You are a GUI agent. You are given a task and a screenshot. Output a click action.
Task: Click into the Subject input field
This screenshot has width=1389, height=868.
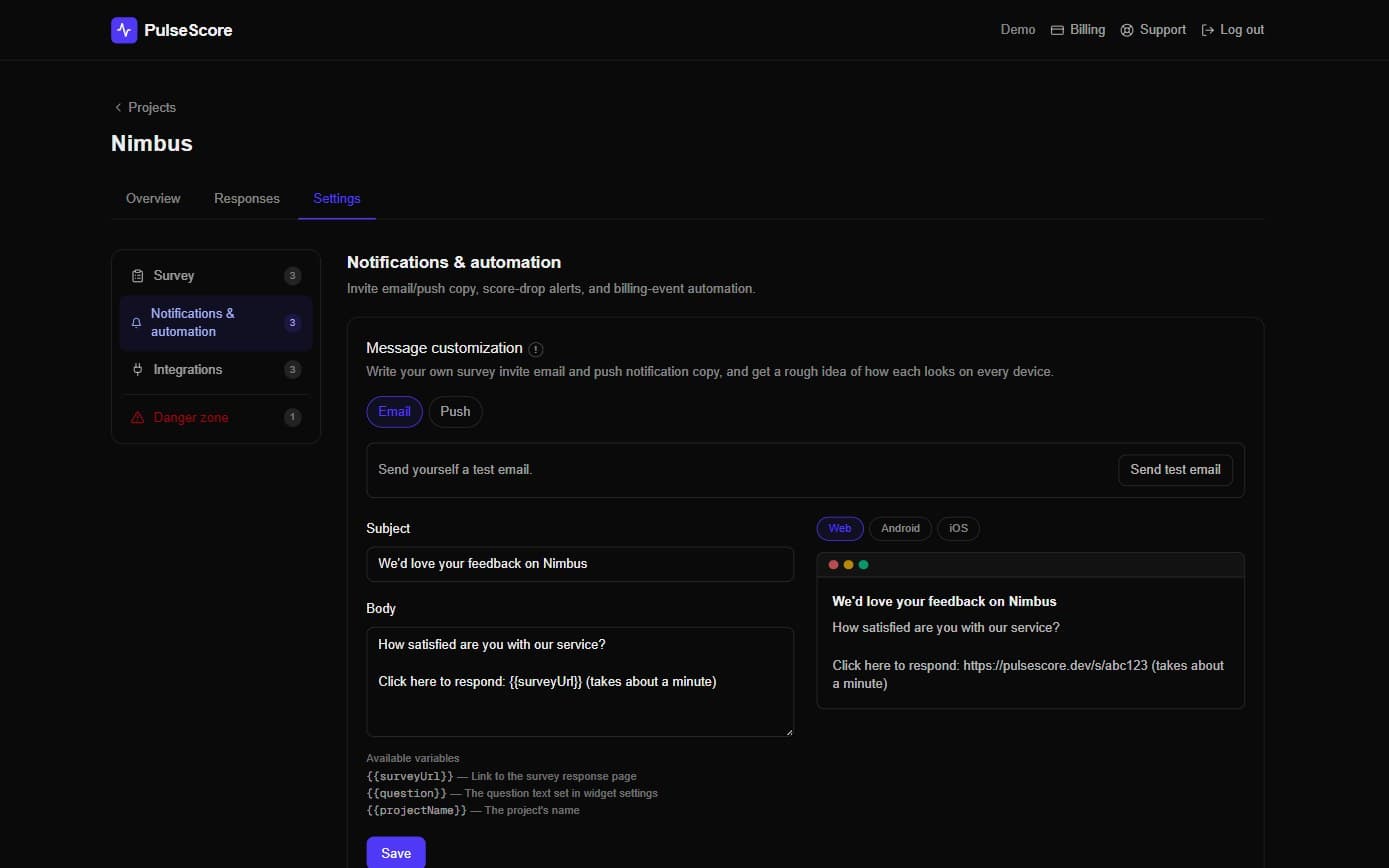pyautogui.click(x=580, y=564)
